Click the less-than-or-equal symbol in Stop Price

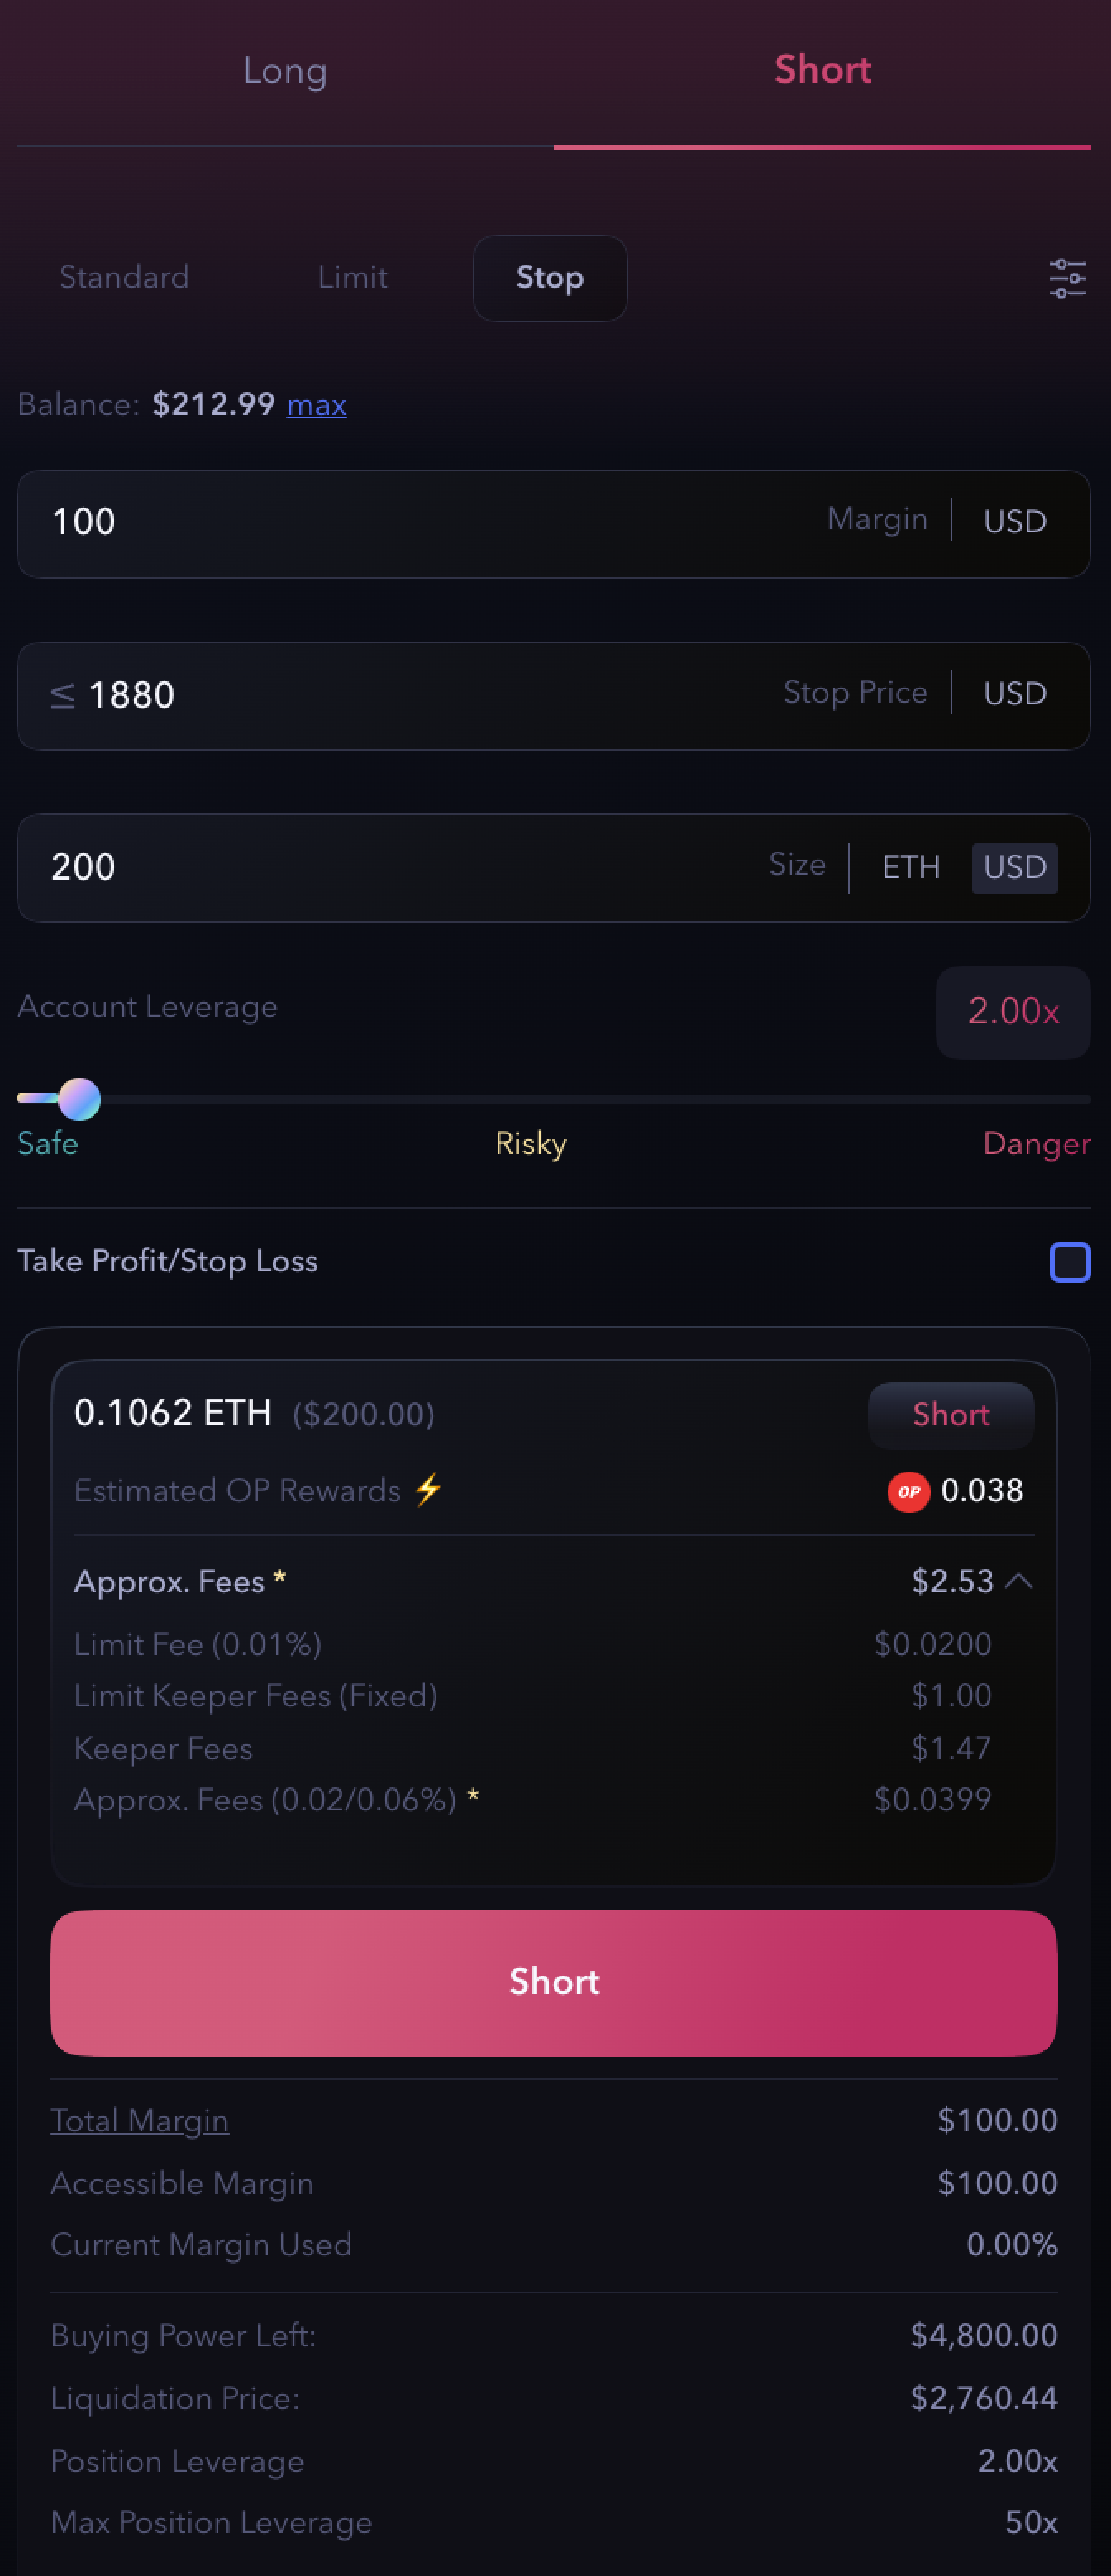point(63,695)
